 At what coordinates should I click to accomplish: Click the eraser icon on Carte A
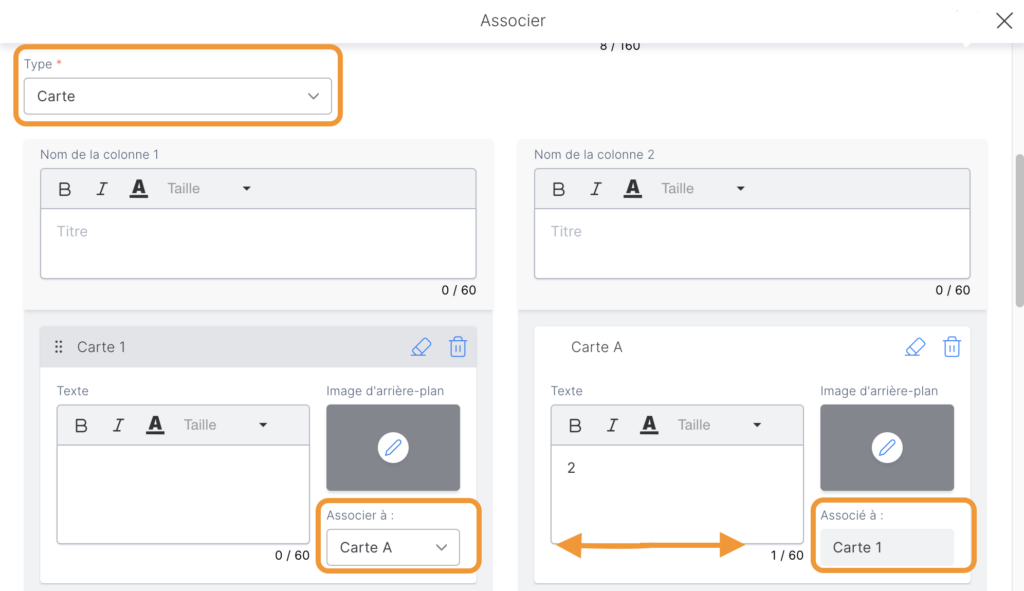pyautogui.click(x=915, y=347)
